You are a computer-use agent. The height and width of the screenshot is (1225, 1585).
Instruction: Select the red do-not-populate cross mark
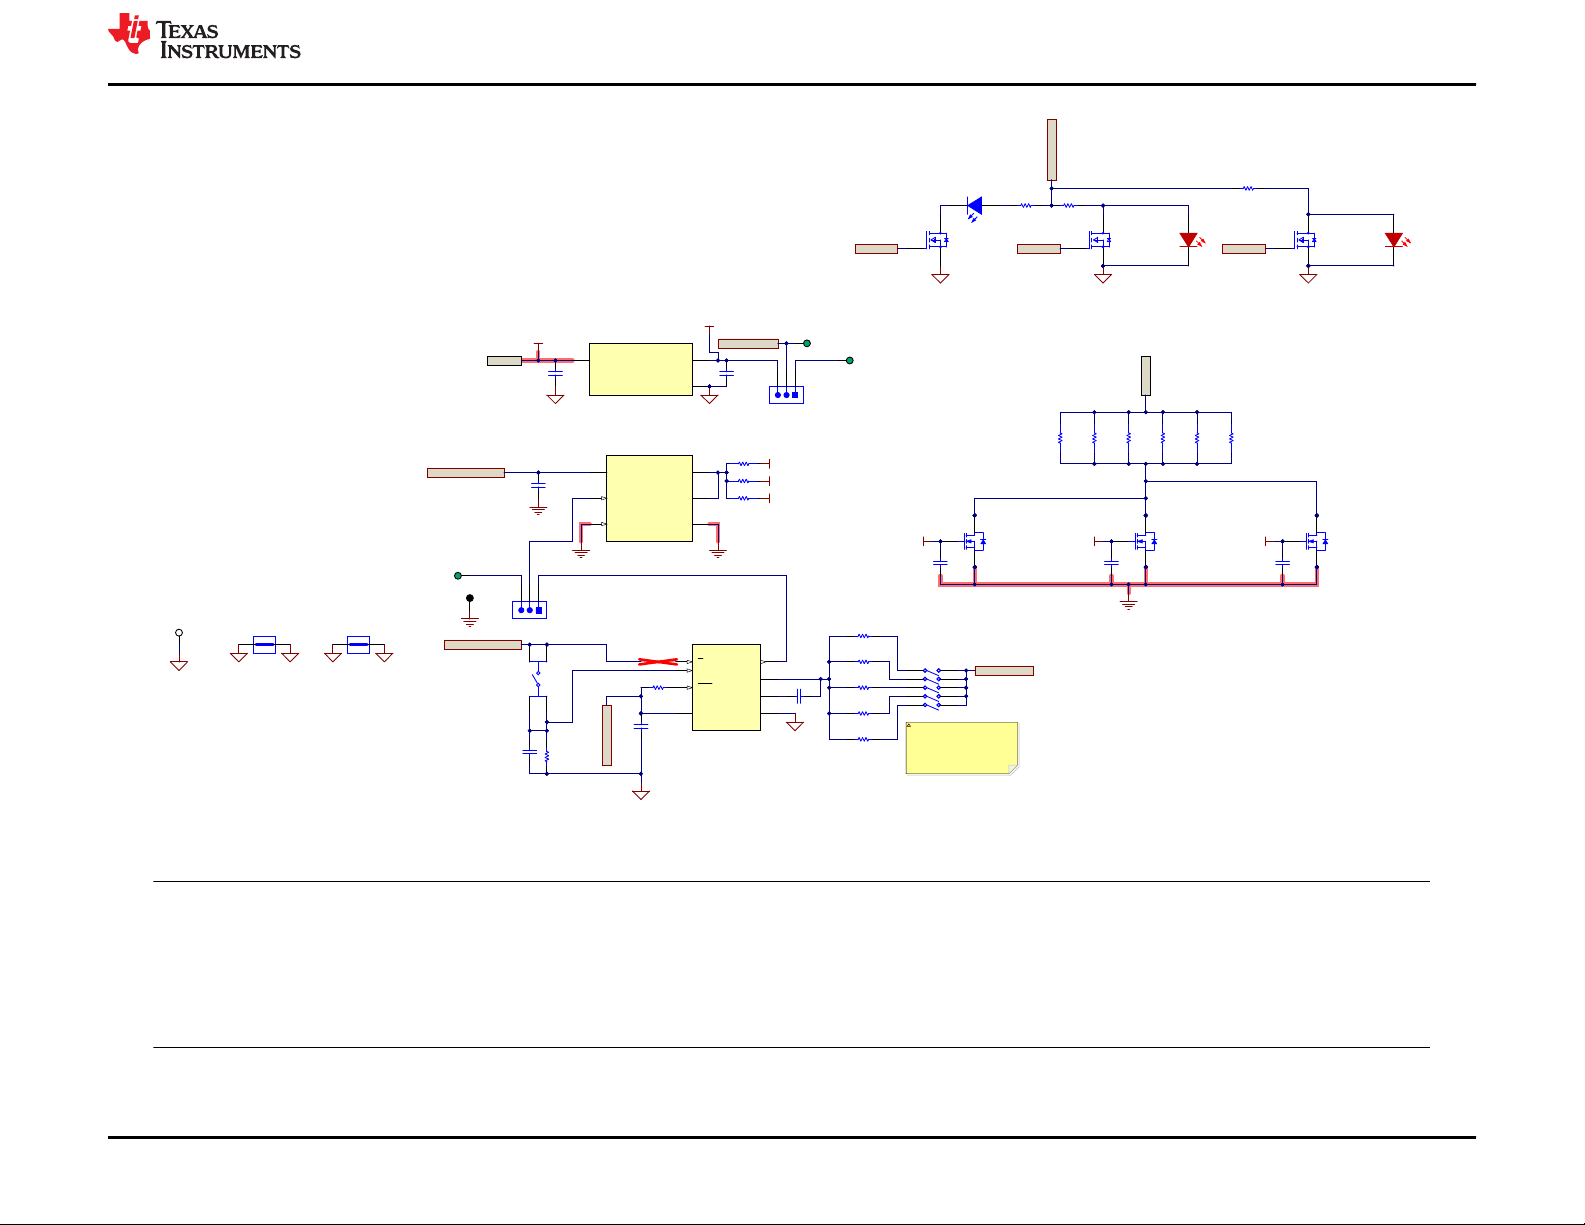click(658, 661)
